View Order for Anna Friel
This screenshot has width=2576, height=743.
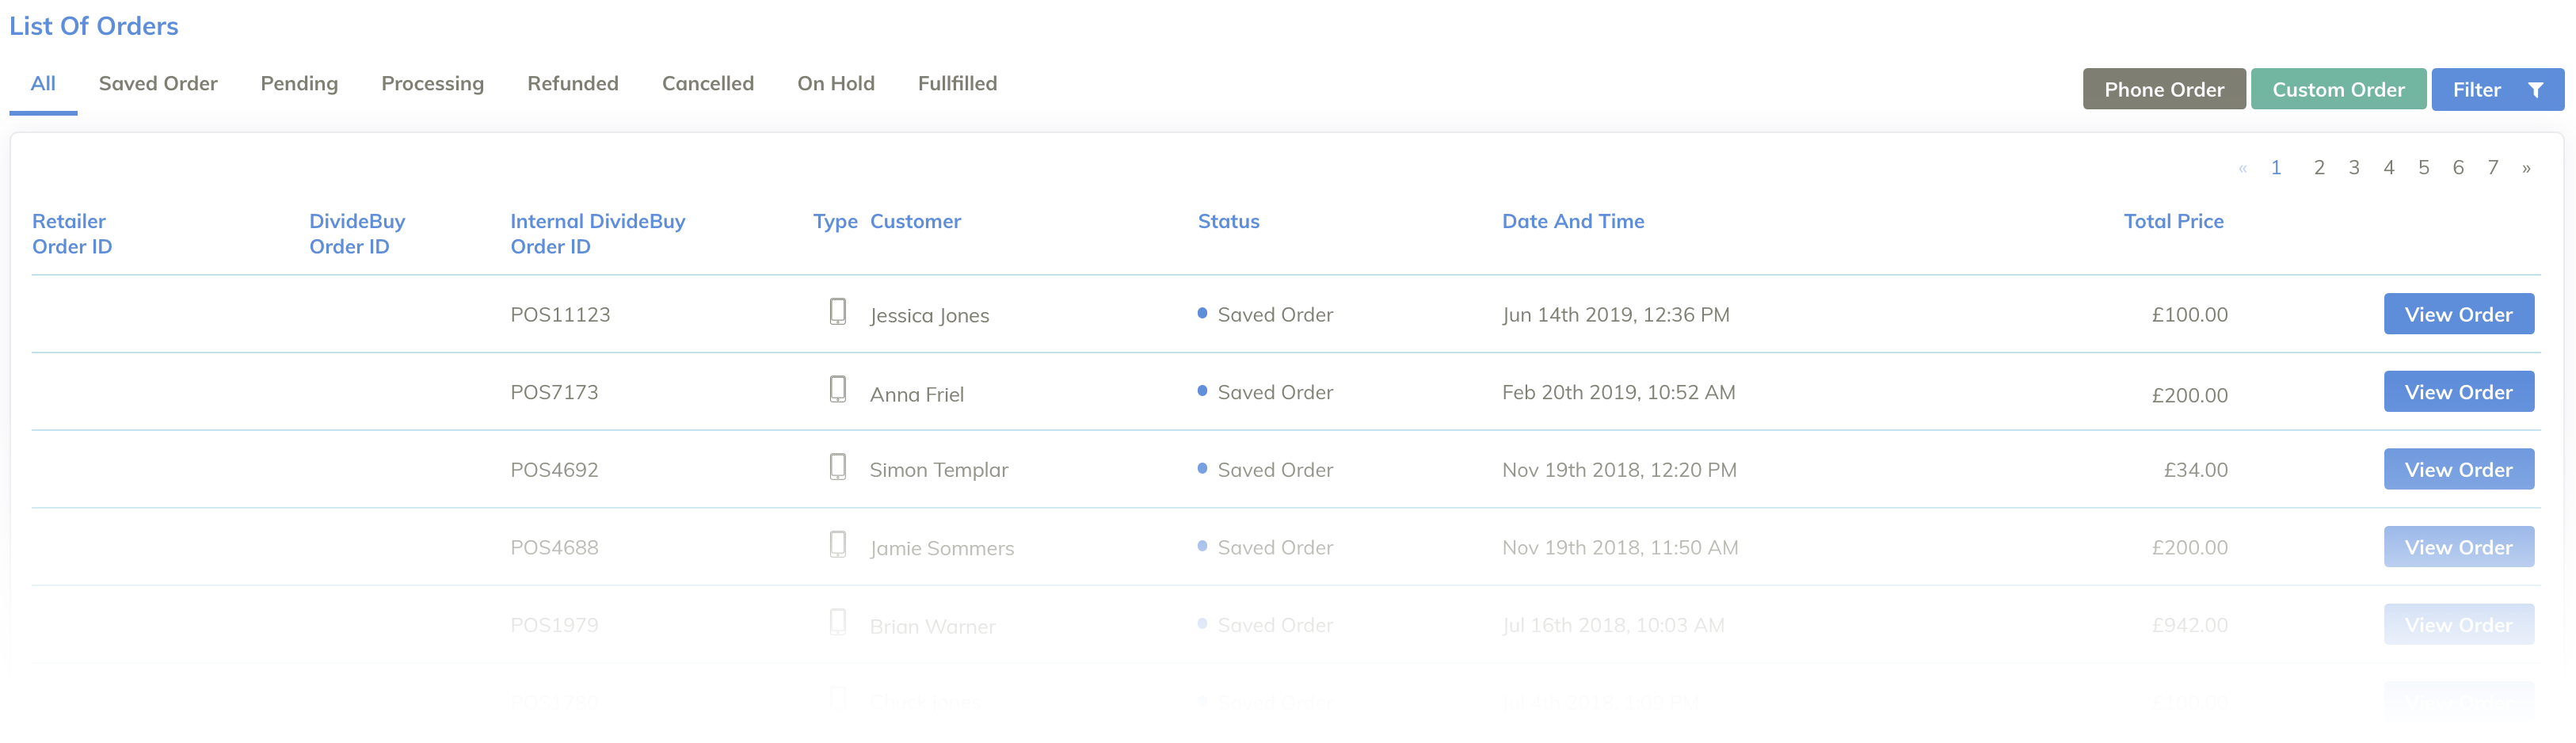(2458, 392)
